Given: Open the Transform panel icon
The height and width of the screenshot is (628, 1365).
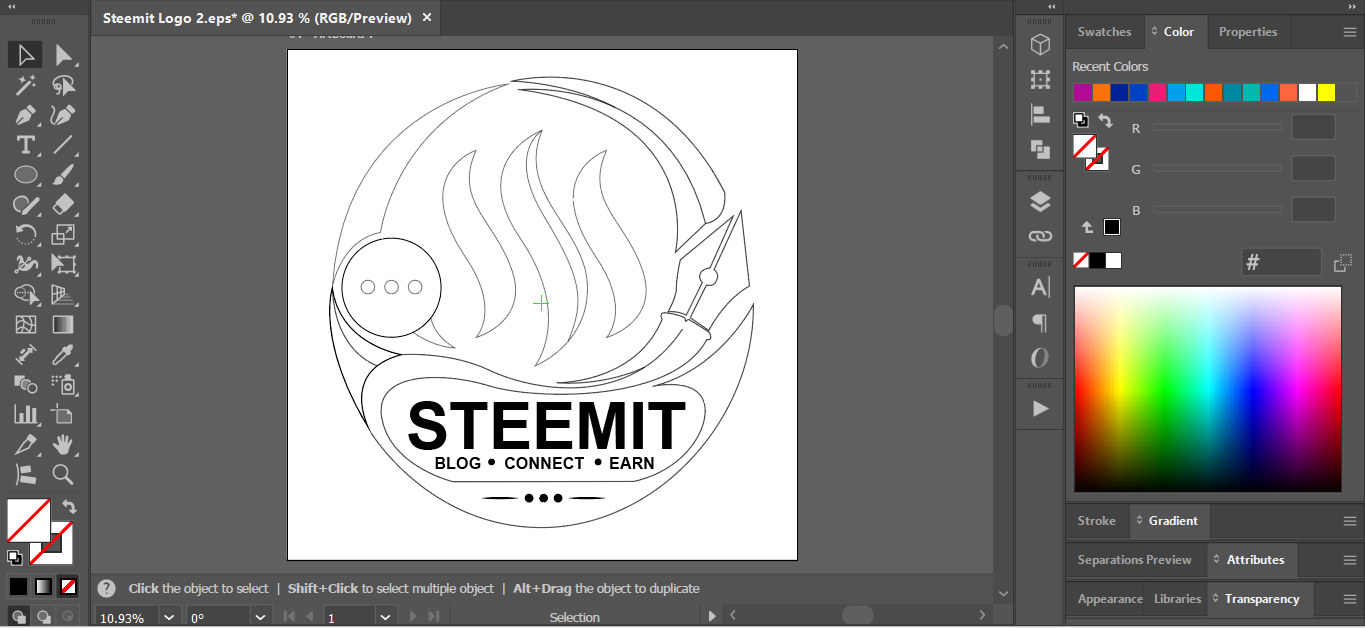Looking at the screenshot, I should 1040,79.
